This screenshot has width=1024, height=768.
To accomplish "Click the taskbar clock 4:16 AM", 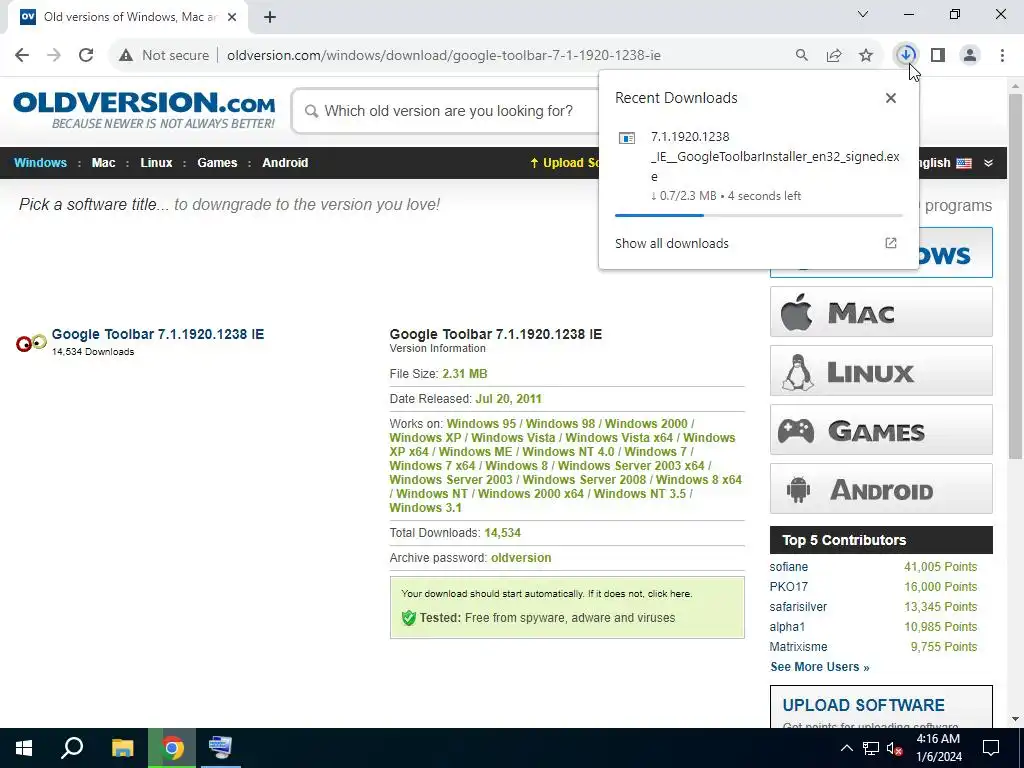I will point(938,739).
